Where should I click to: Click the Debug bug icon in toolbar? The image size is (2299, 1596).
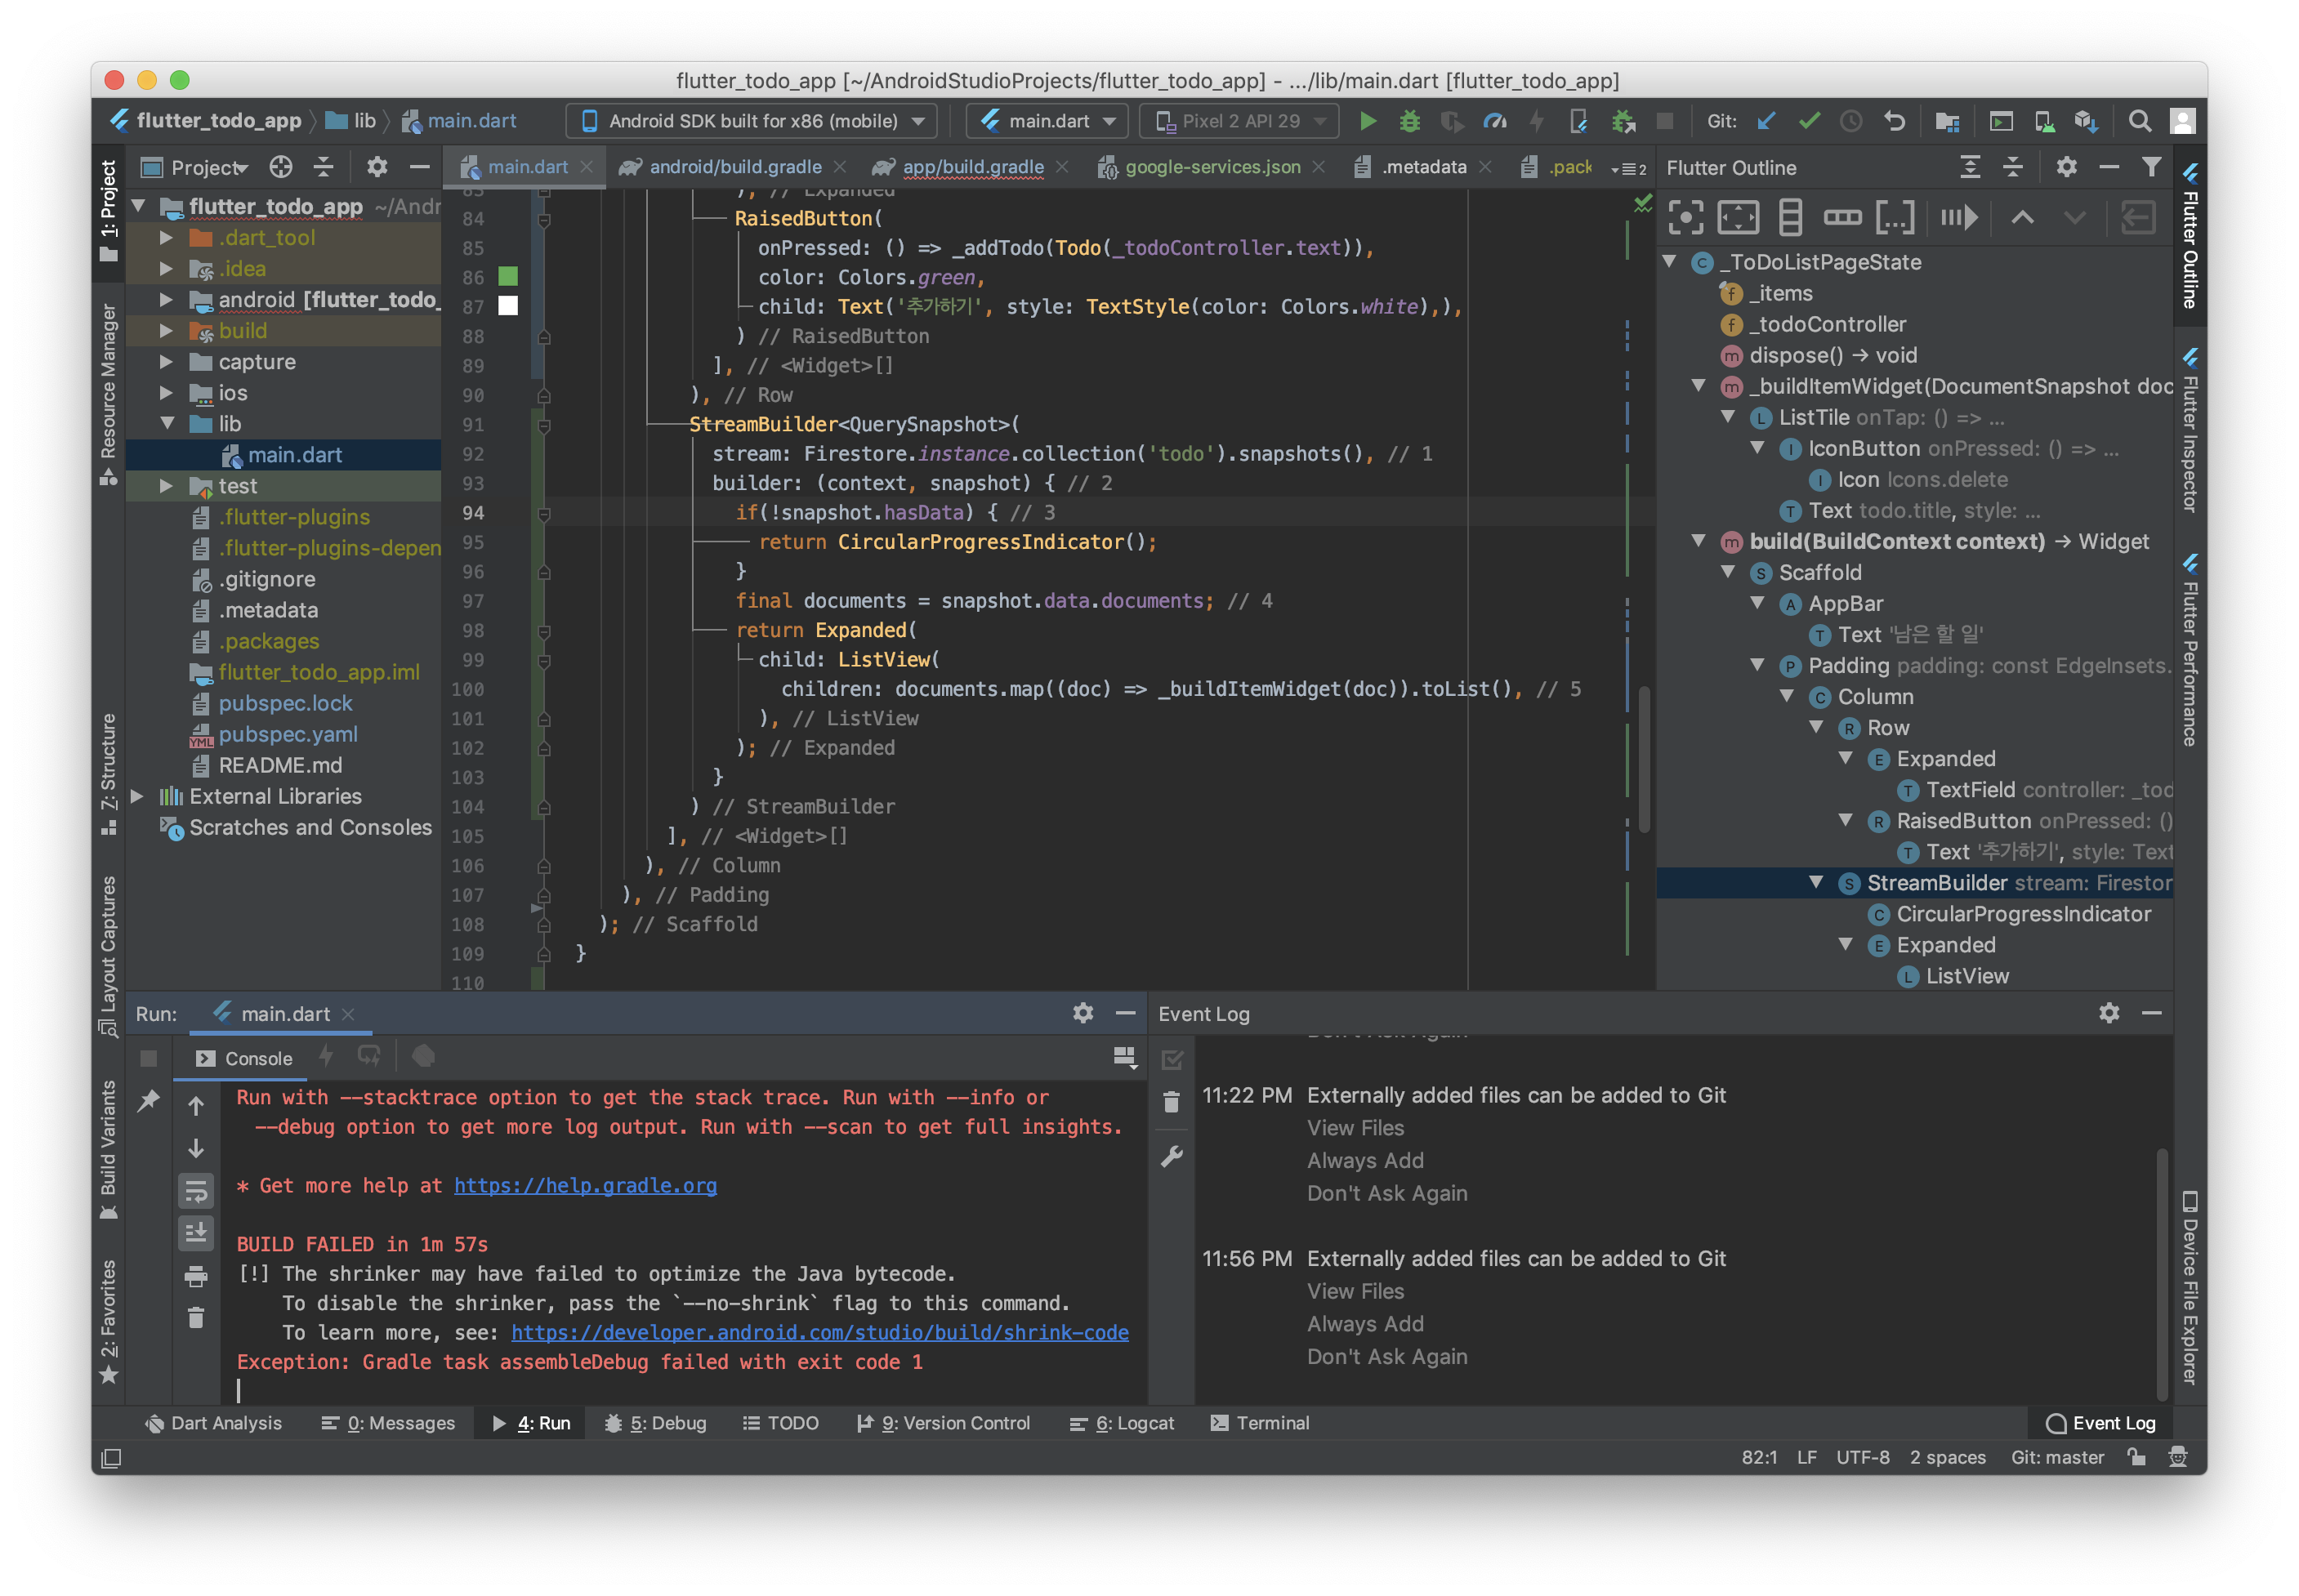tap(1409, 121)
